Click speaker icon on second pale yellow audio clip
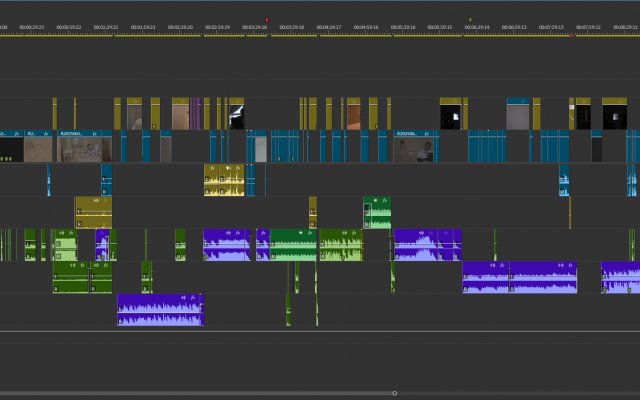 point(228,168)
